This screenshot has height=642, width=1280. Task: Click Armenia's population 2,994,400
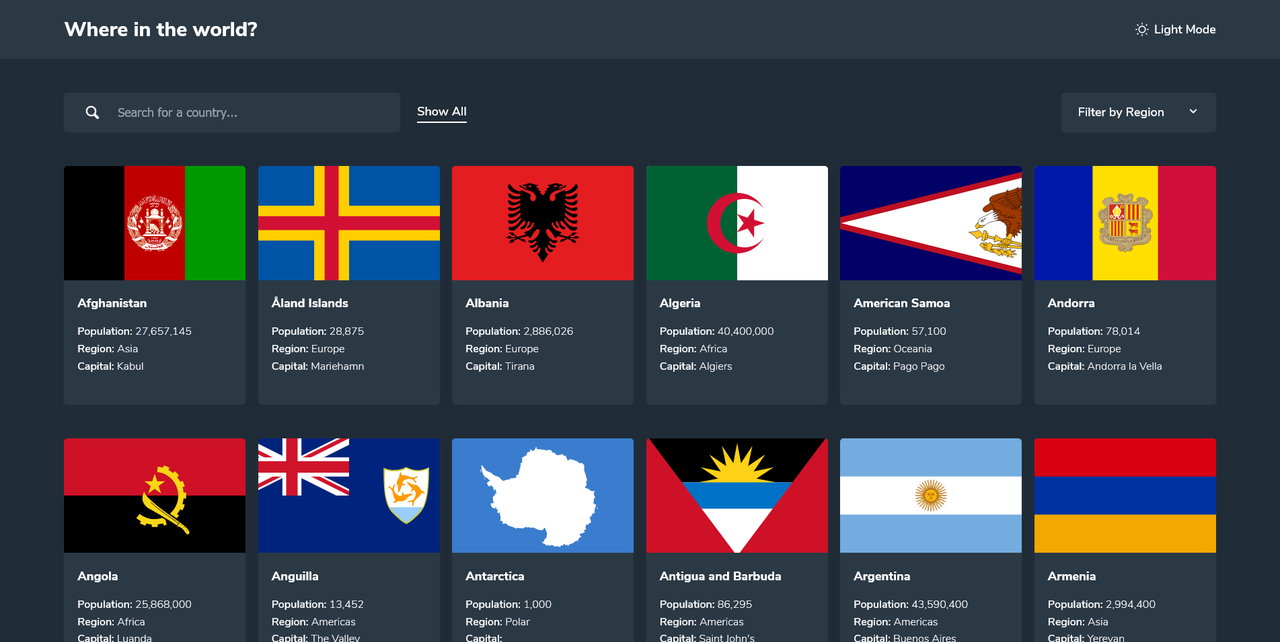[1101, 604]
